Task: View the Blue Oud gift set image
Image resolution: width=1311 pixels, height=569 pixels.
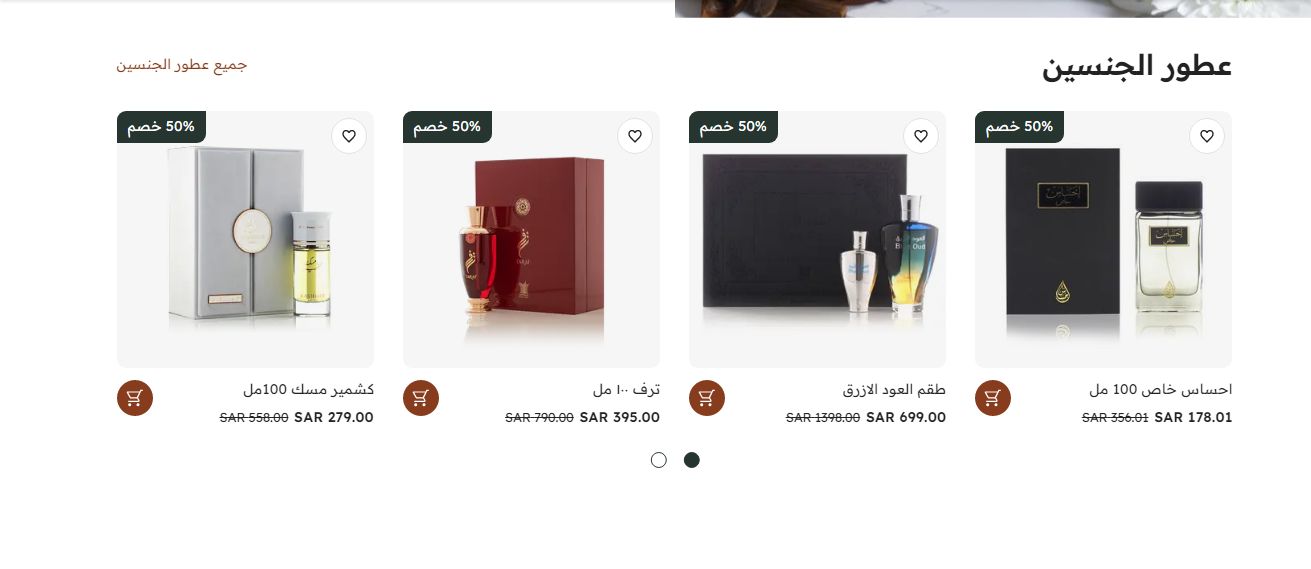Action: [x=817, y=239]
